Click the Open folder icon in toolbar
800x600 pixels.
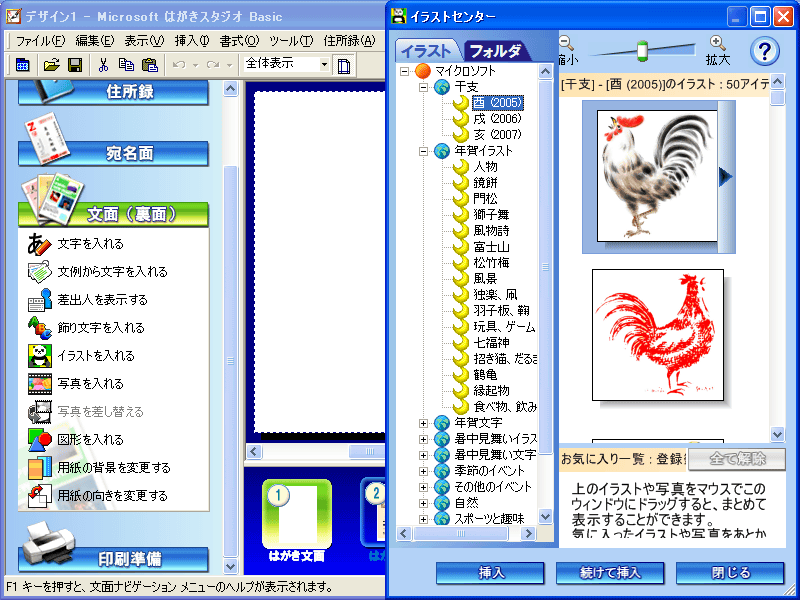51,65
